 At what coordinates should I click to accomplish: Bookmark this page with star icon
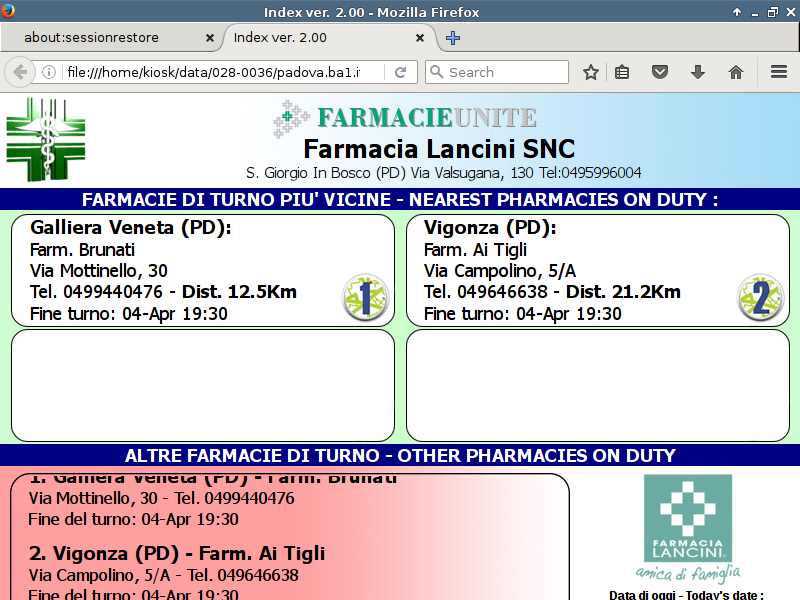(x=591, y=72)
